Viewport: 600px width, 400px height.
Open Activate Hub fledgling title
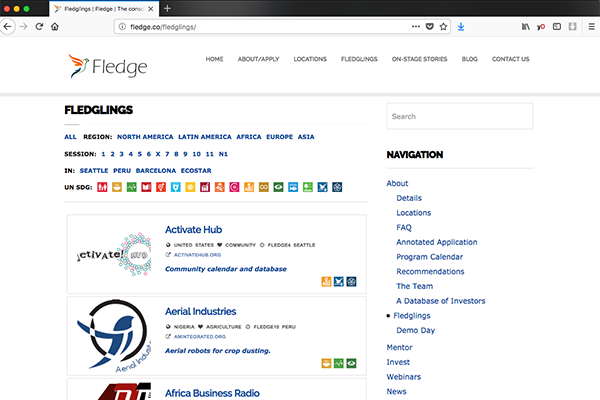click(193, 230)
